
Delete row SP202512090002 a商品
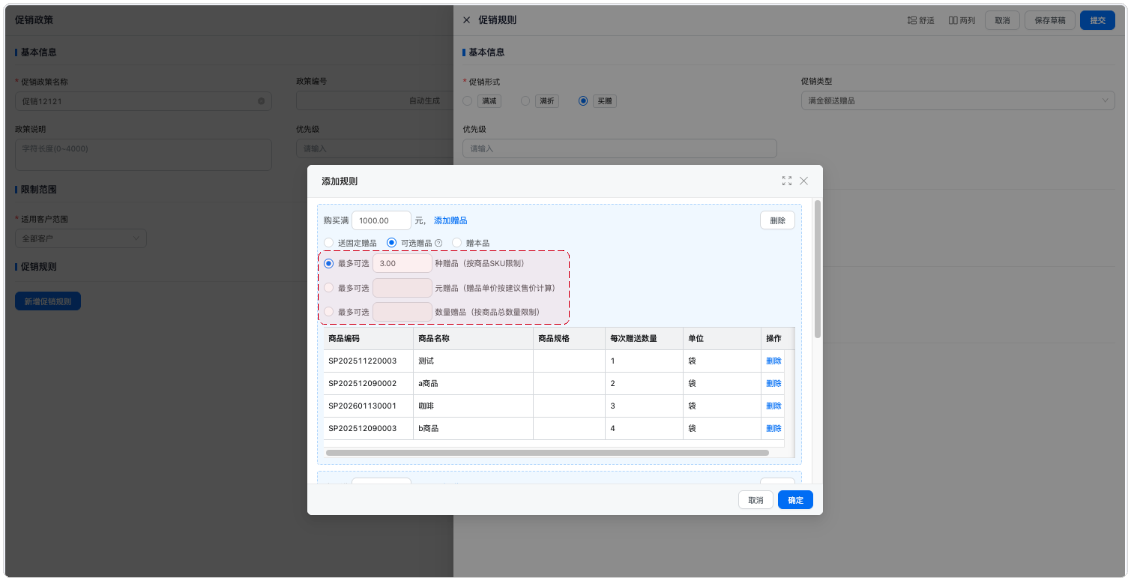coord(773,383)
